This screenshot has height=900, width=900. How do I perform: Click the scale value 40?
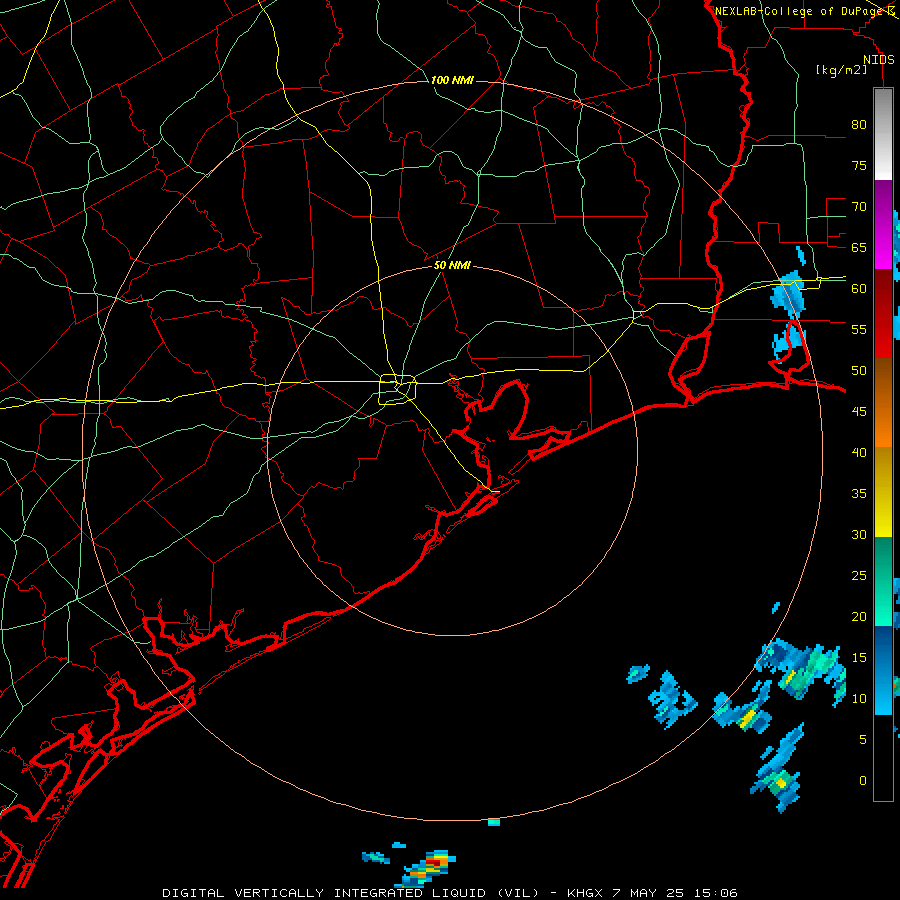(x=859, y=452)
